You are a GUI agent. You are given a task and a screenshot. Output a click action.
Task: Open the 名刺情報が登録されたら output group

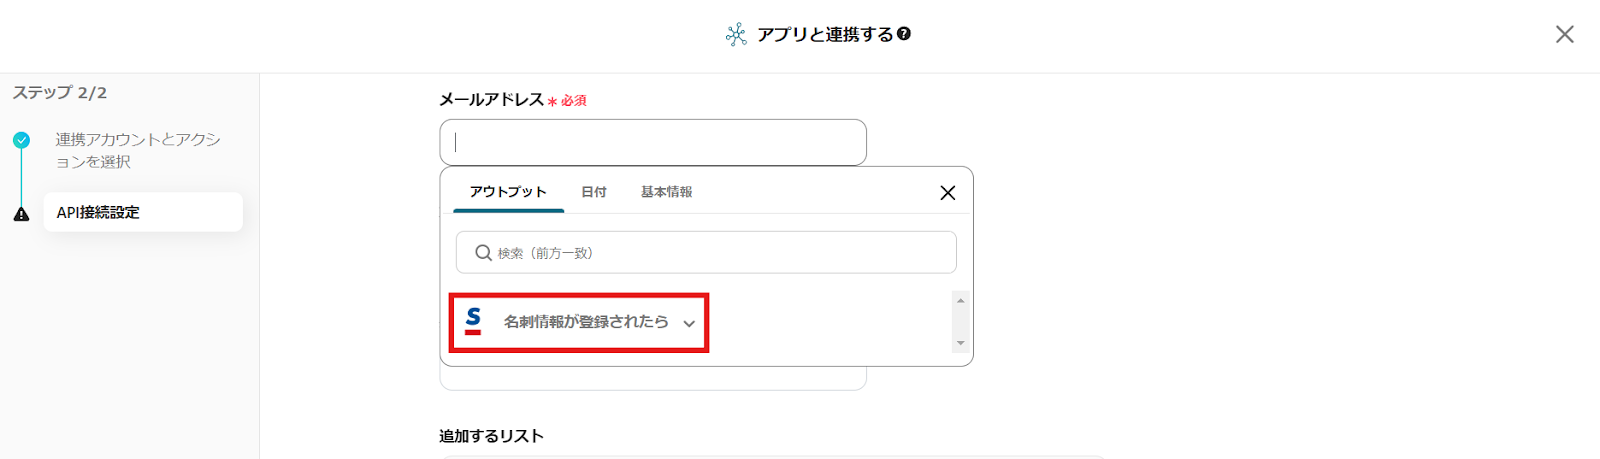tap(585, 322)
